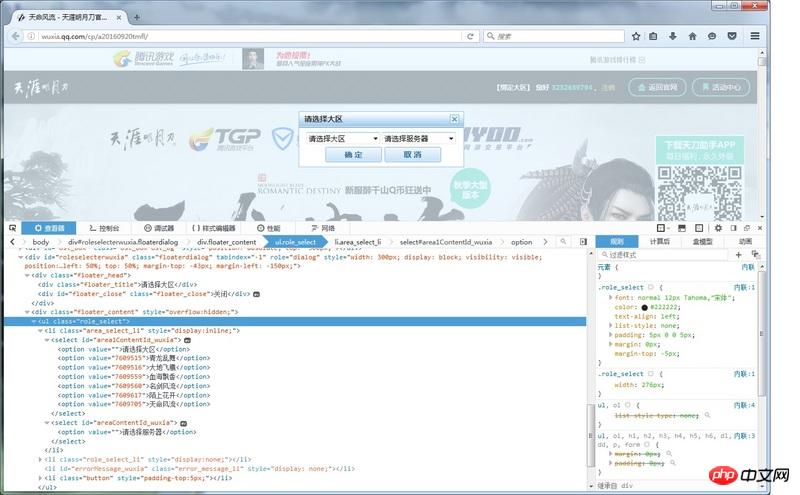The width and height of the screenshot is (800, 495).
Task: Click the 活动中心 button
Action: [x=721, y=87]
